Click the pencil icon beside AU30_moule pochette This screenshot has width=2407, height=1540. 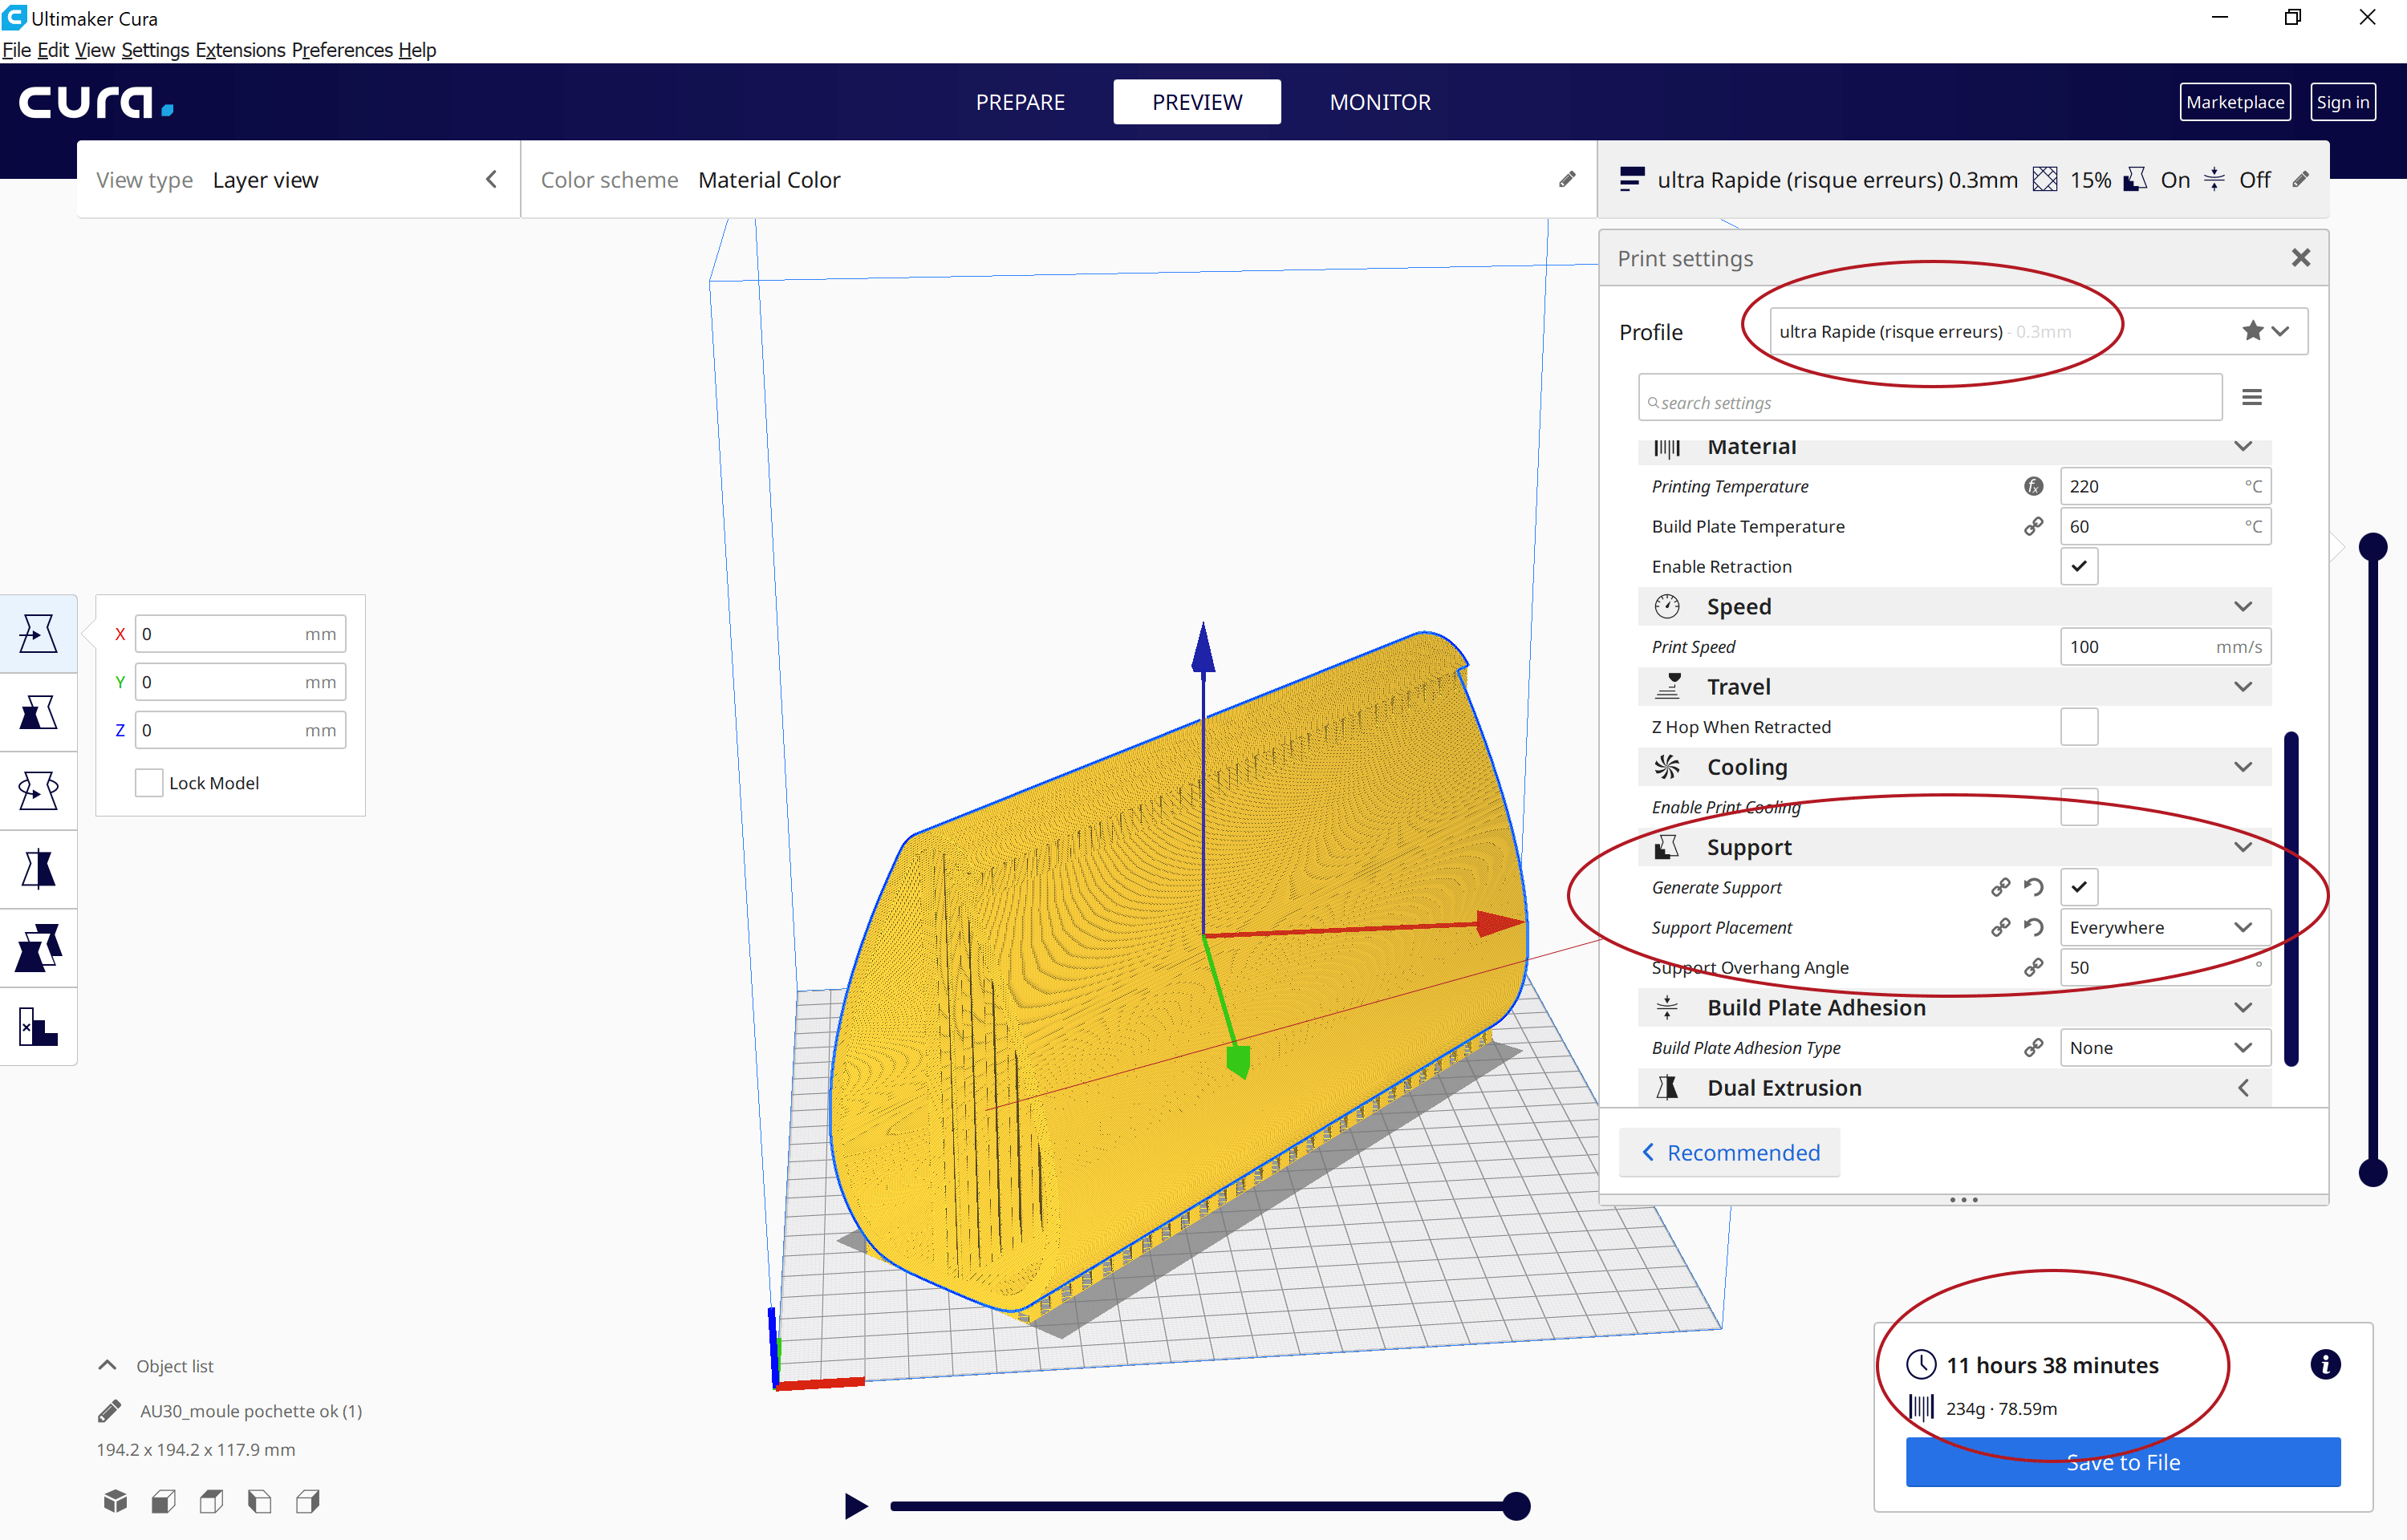[110, 1411]
